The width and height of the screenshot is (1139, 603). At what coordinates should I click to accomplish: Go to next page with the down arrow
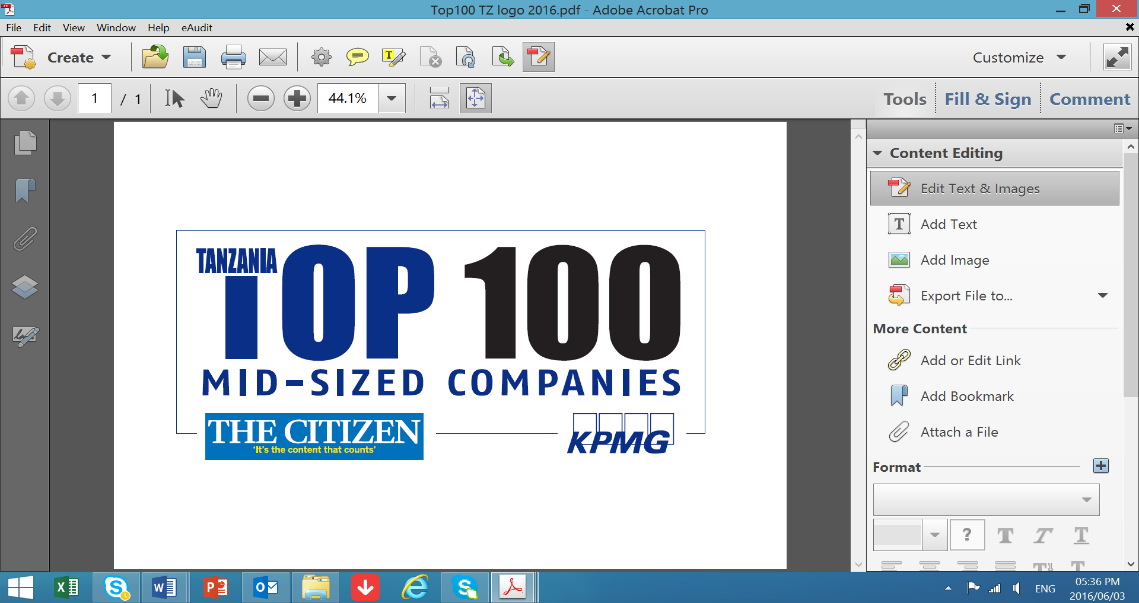click(57, 98)
